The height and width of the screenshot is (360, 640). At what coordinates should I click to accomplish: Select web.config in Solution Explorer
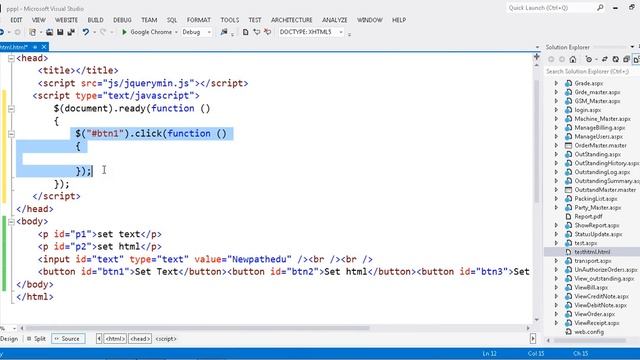point(589,332)
